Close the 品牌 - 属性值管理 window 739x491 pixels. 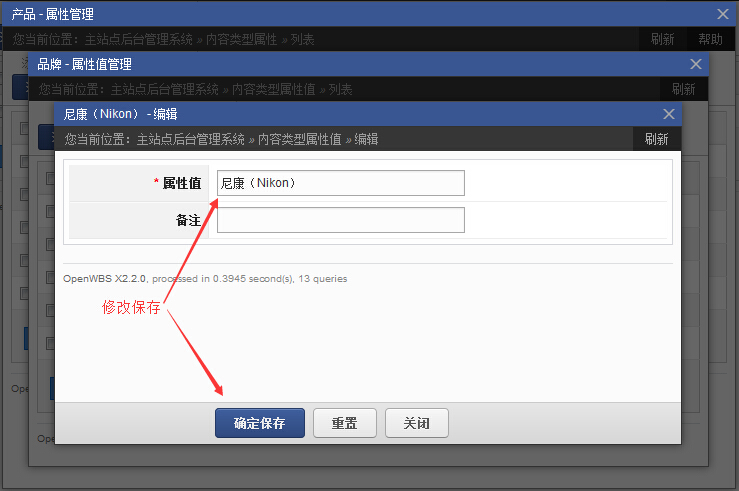[x=696, y=64]
